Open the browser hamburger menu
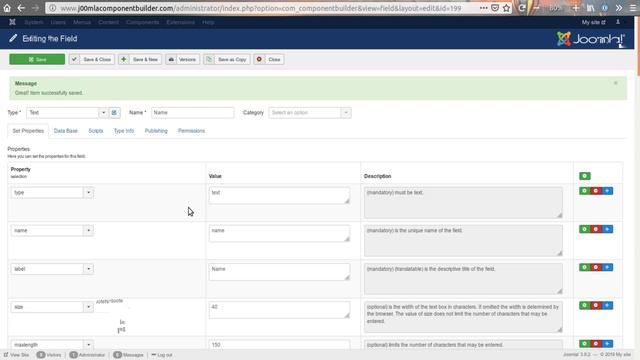640x360 pixels. pyautogui.click(x=633, y=8)
